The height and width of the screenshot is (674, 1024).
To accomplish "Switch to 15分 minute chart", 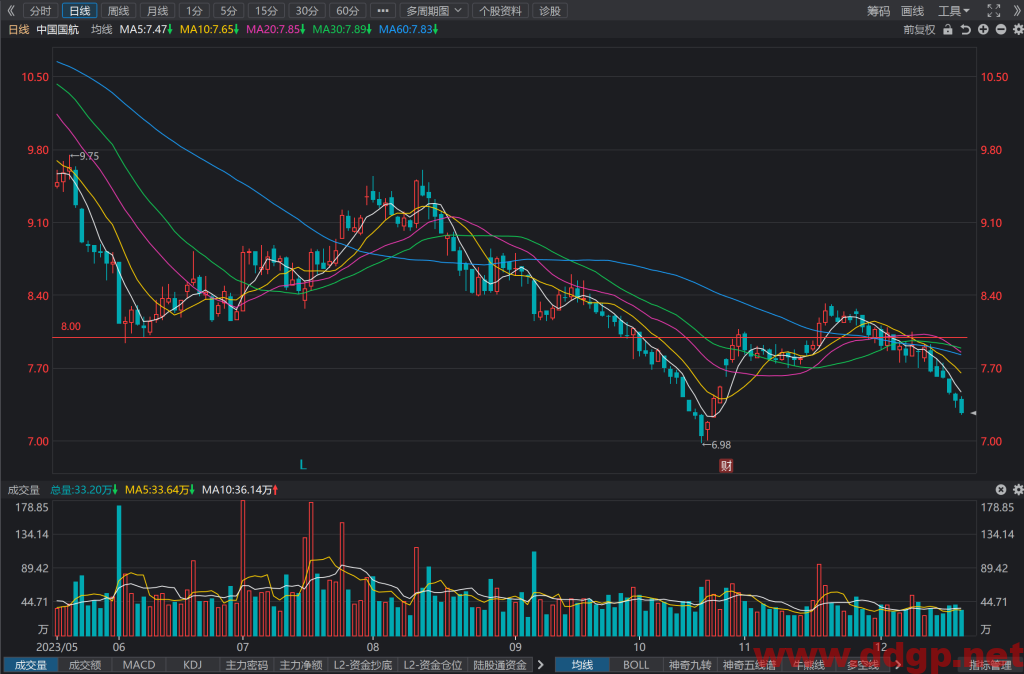I will tap(266, 10).
